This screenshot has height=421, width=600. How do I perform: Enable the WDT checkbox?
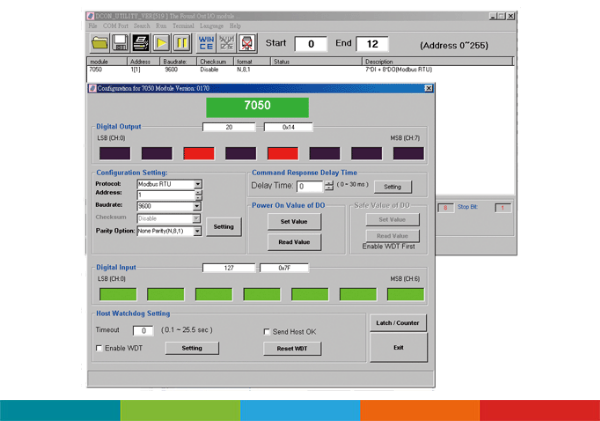pos(99,348)
